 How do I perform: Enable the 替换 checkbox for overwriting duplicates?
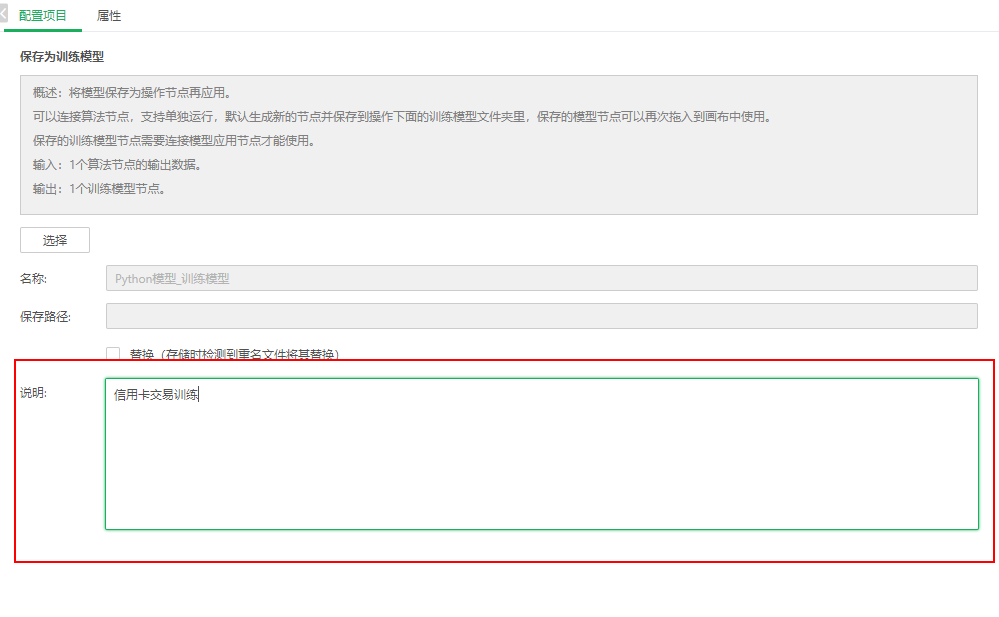point(112,352)
